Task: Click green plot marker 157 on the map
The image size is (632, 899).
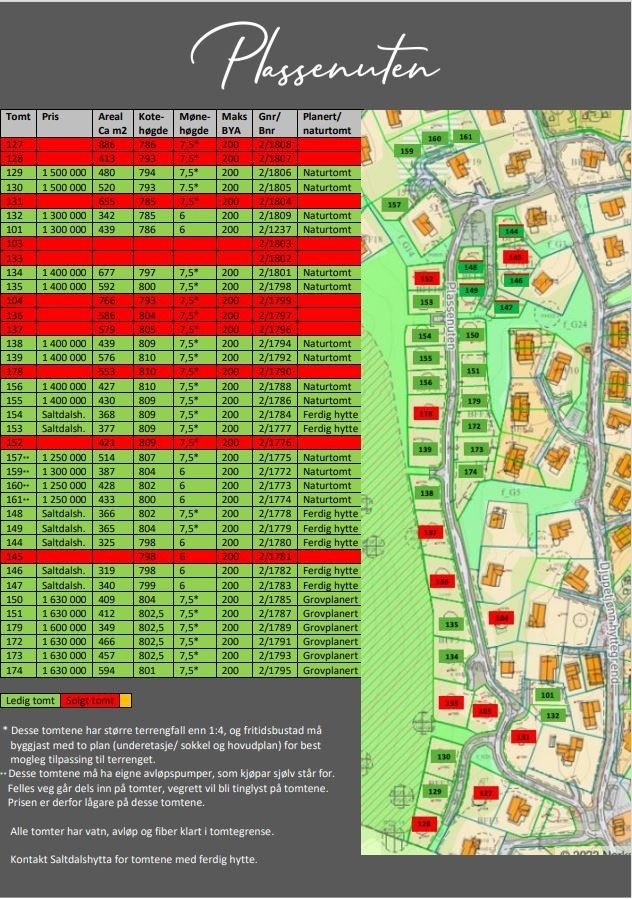Action: (x=394, y=205)
